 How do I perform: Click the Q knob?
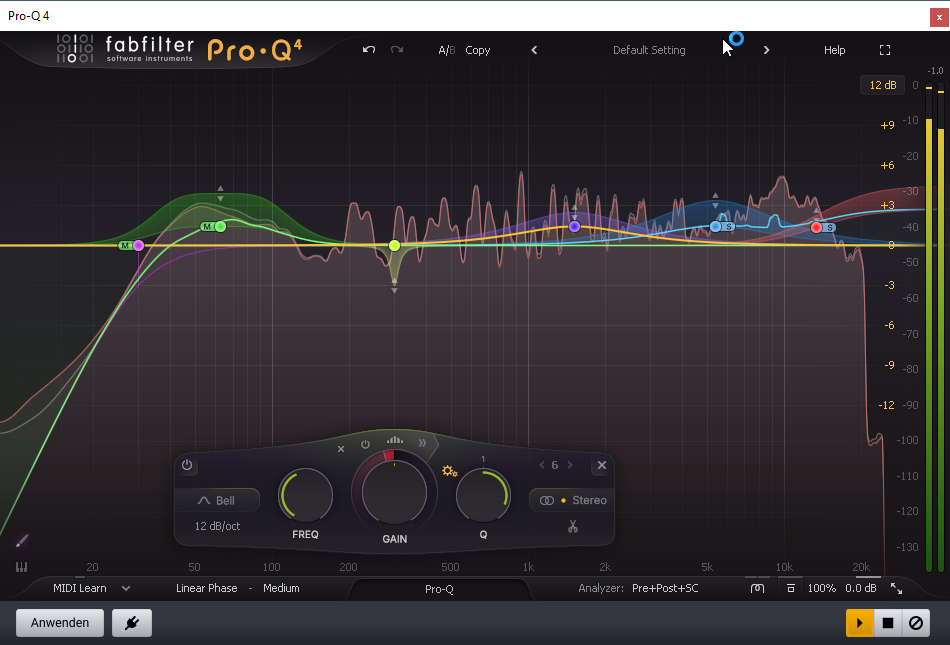483,495
